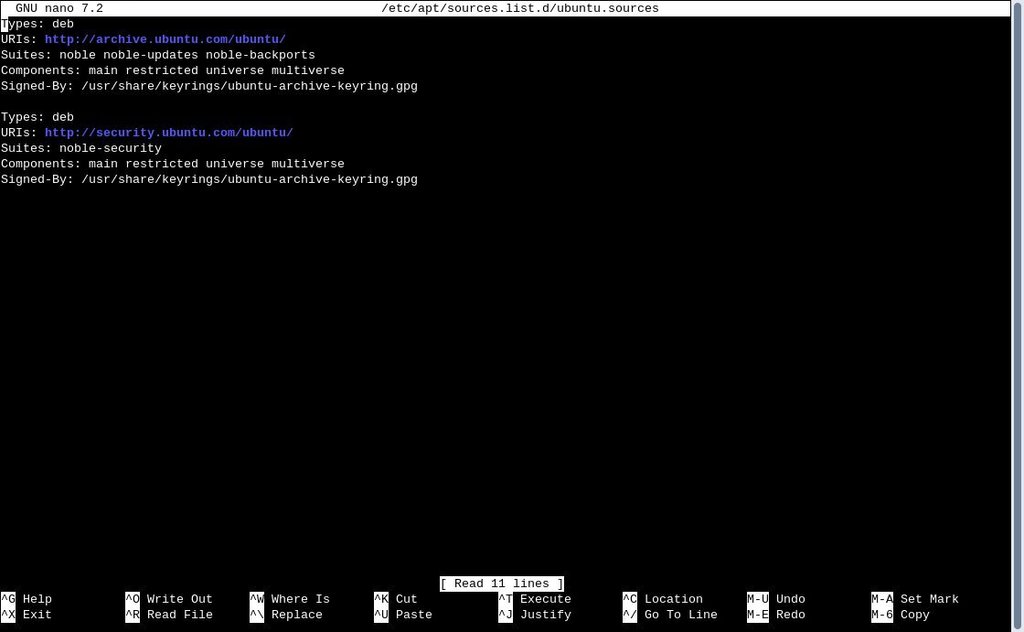Click the first Signed-By keyring path
Image resolution: width=1024 pixels, height=632 pixels.
tap(249, 86)
